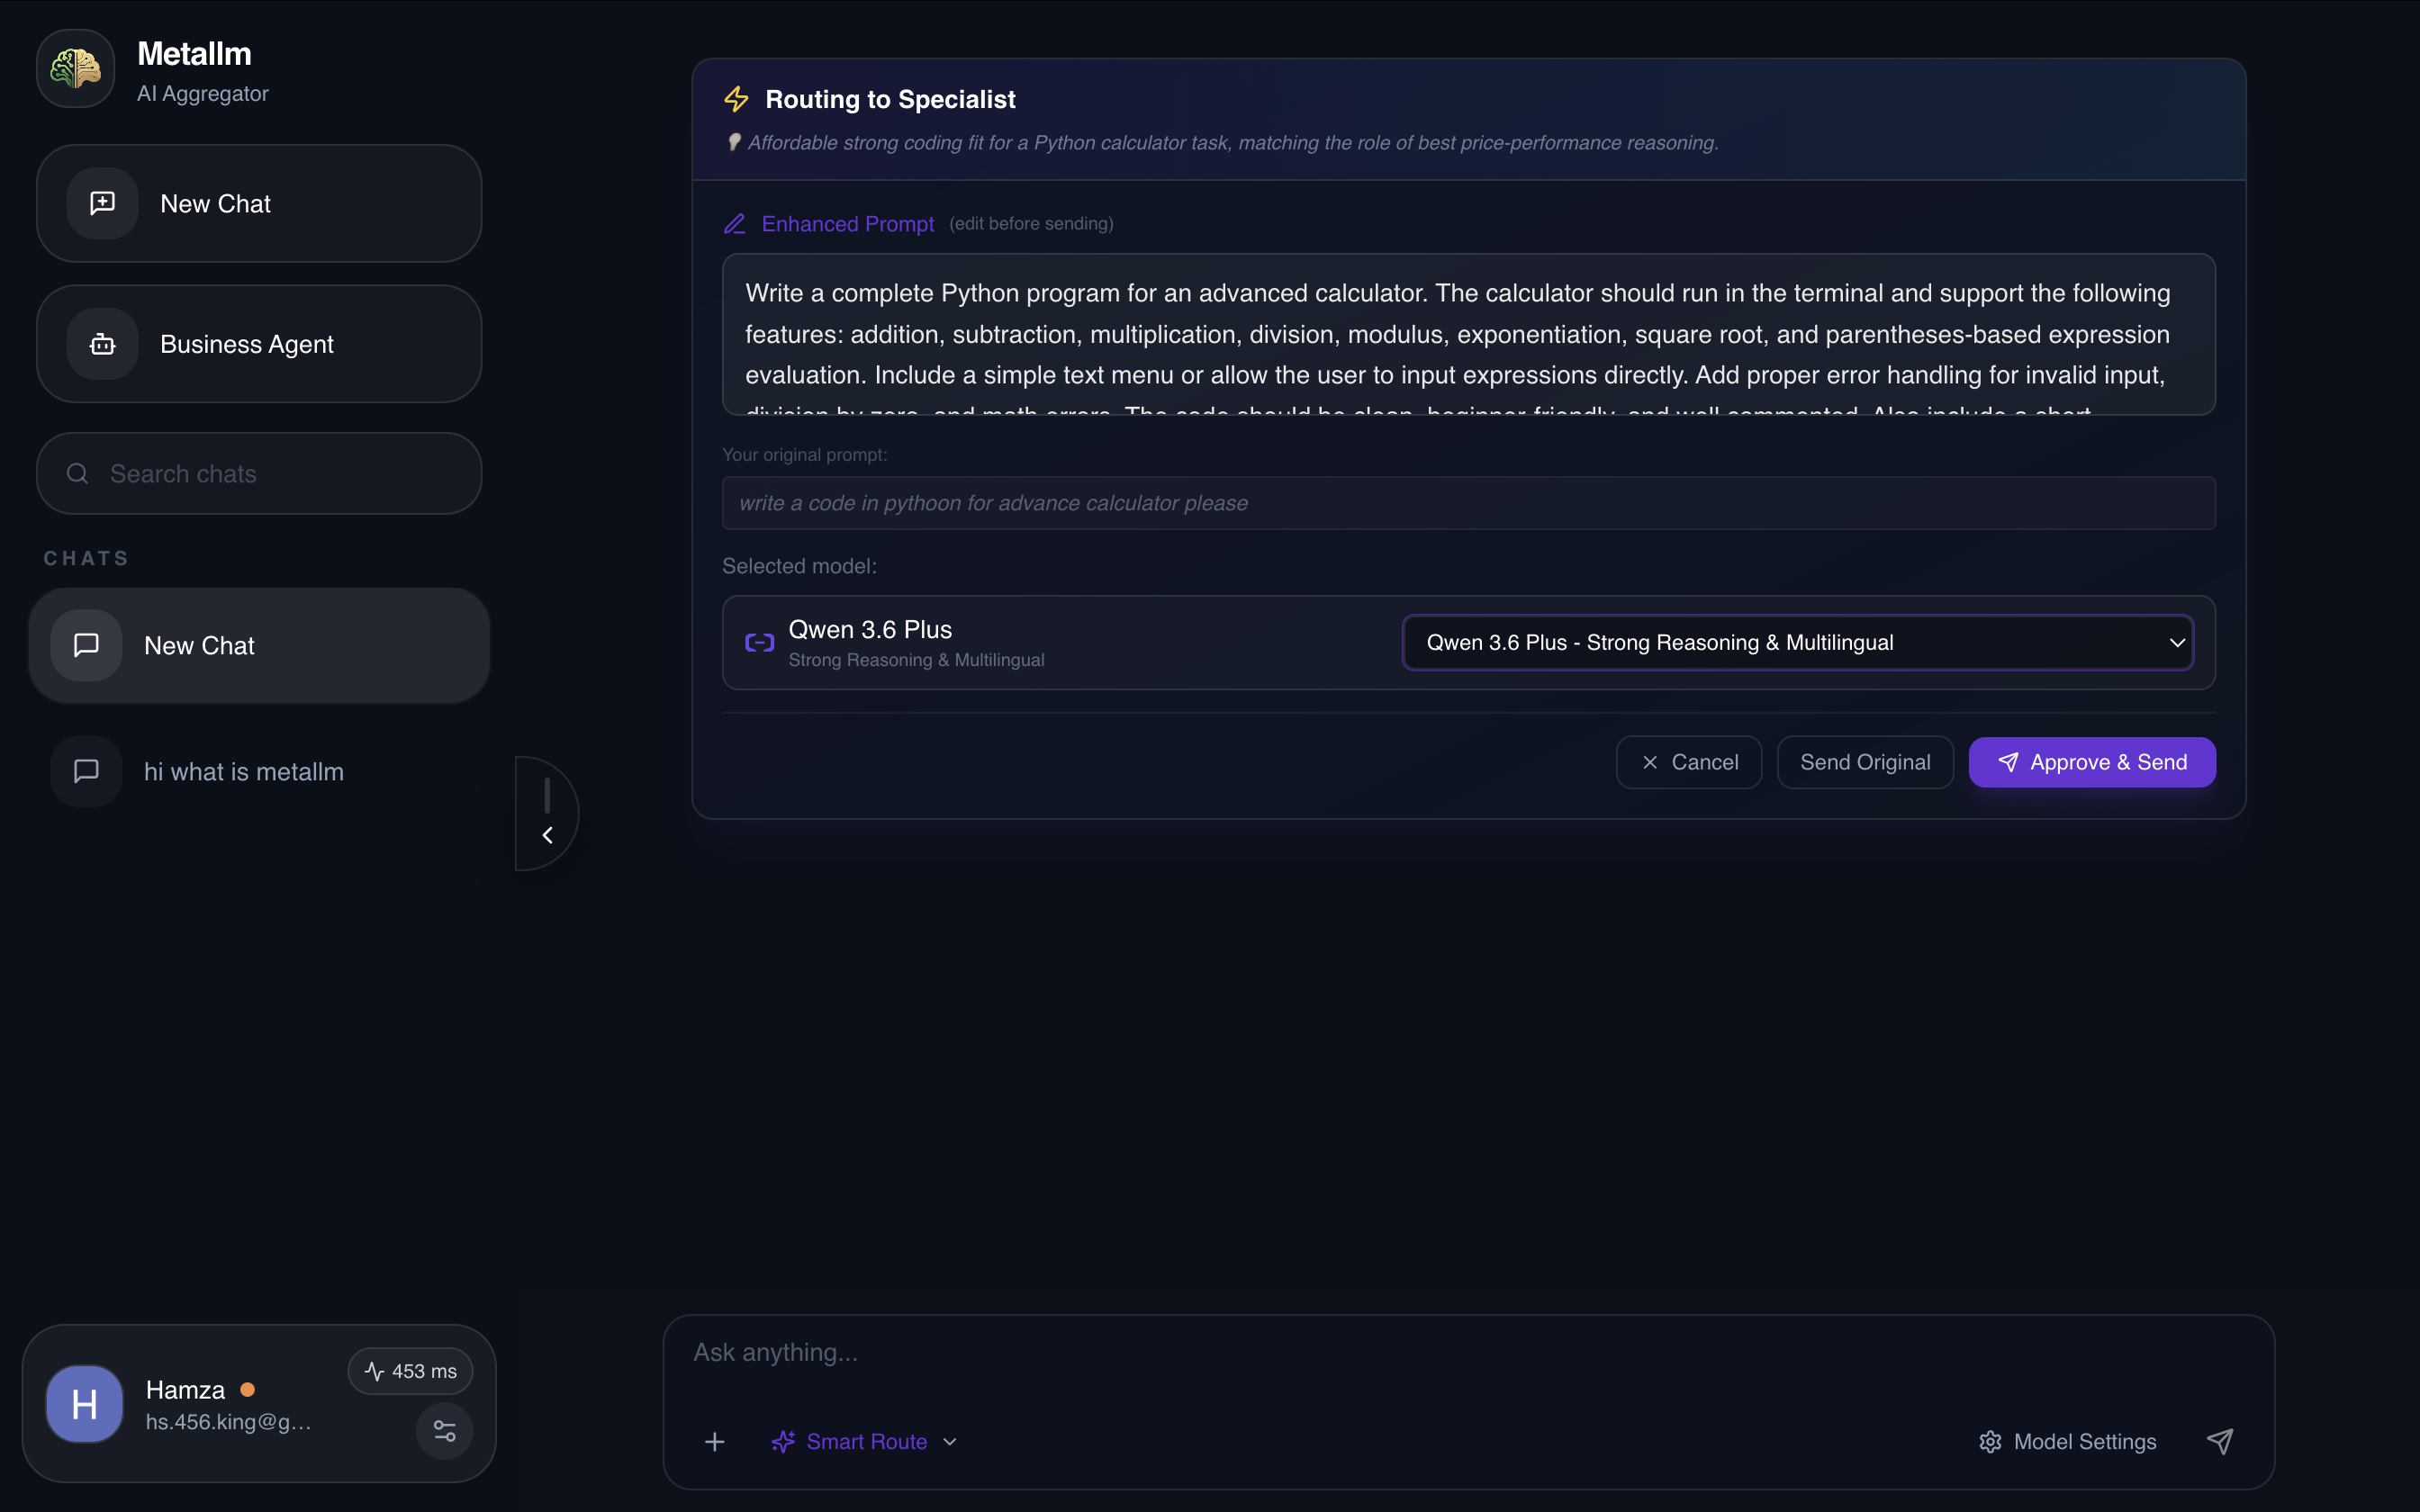Click the 'Enhanced Prompt' label
Viewport: 2420px width, 1512px height.
tap(848, 224)
